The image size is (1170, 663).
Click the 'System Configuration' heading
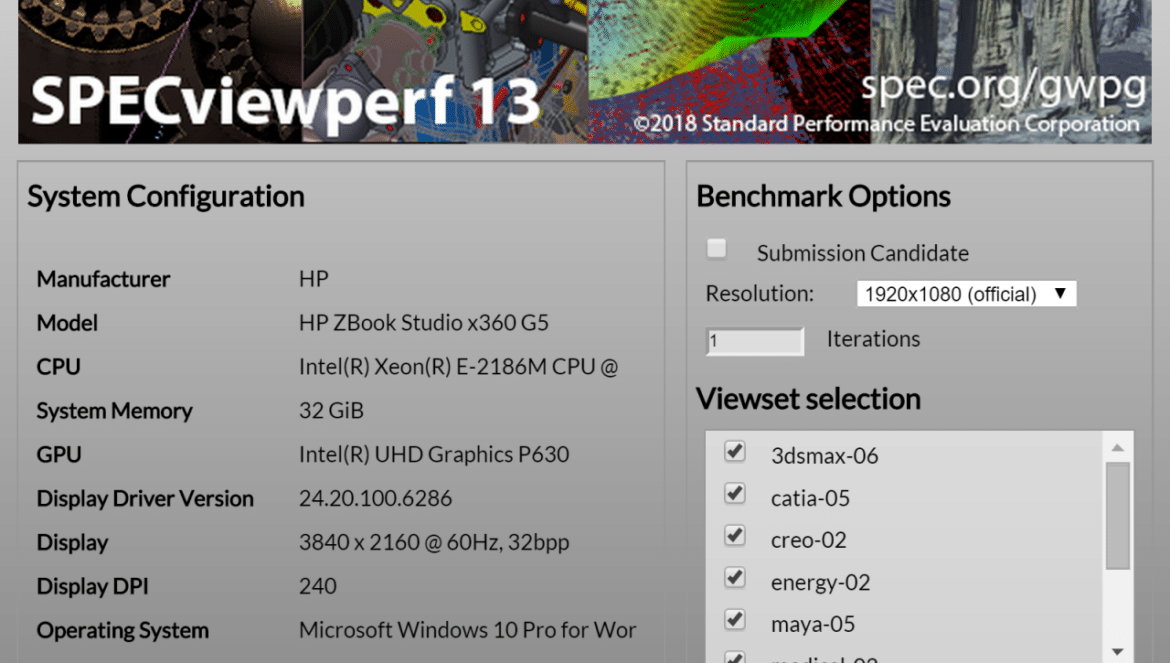click(x=166, y=197)
